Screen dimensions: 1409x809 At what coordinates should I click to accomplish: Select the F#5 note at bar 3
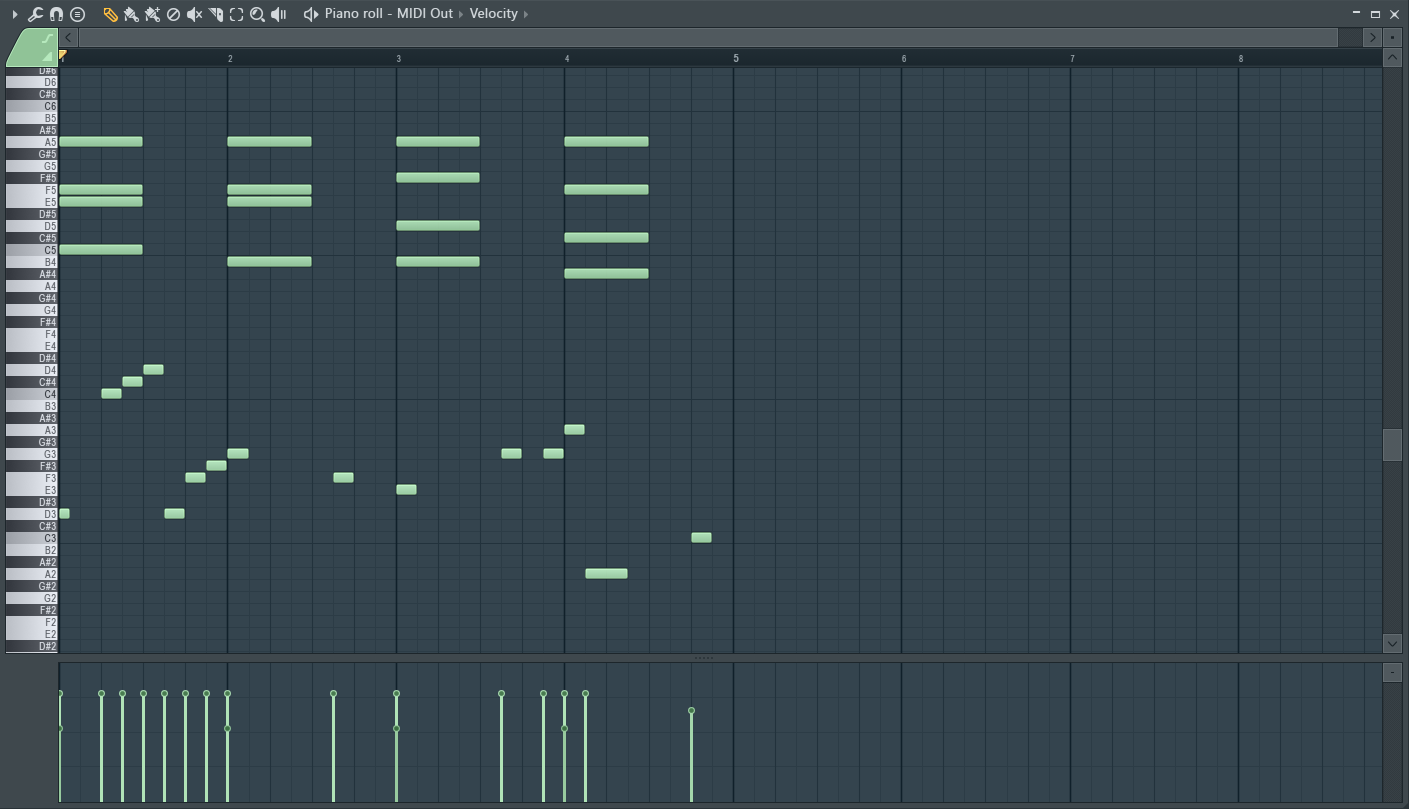[438, 178]
